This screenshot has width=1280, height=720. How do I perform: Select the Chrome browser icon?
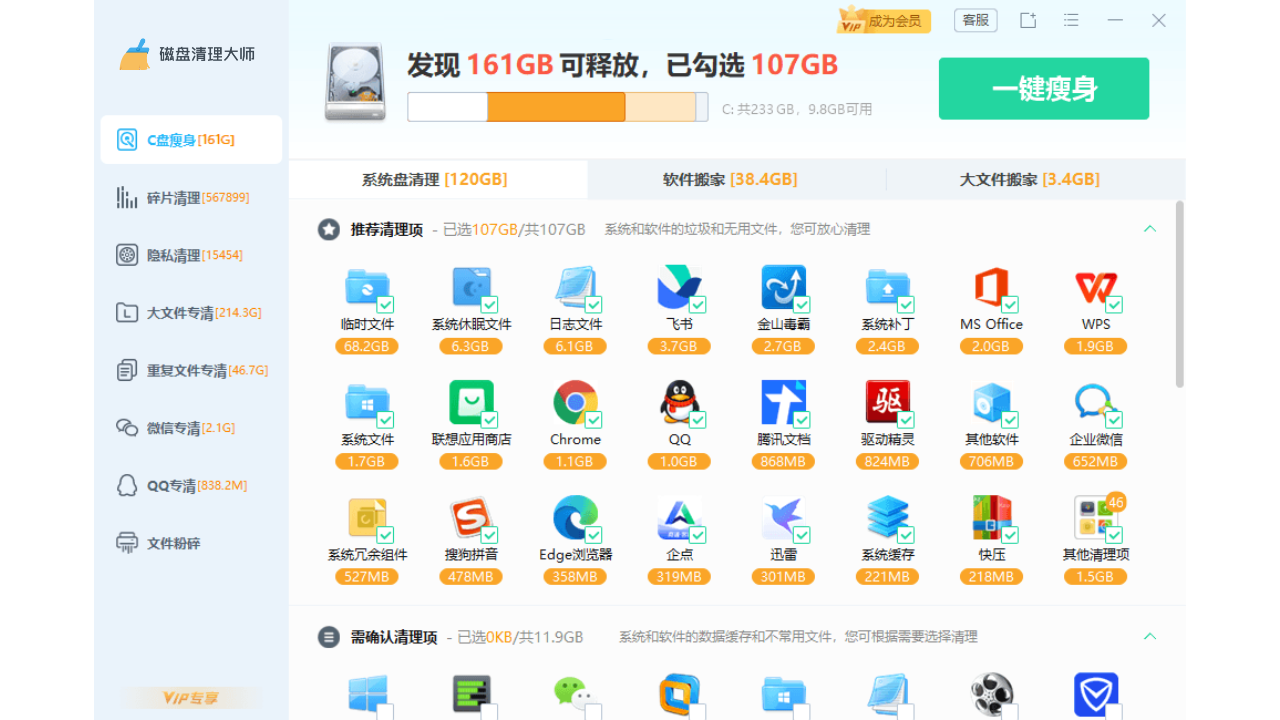click(x=575, y=403)
